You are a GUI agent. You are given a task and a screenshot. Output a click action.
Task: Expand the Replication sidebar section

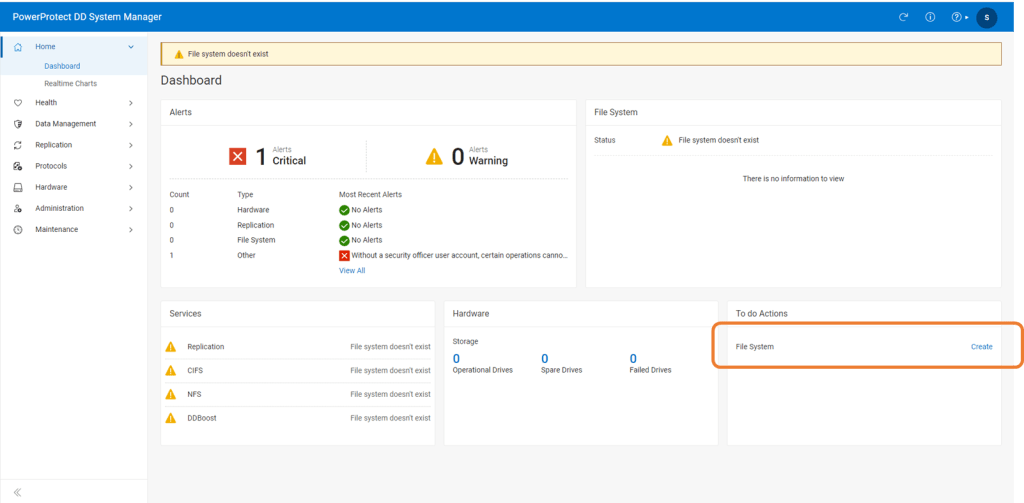[x=130, y=145]
